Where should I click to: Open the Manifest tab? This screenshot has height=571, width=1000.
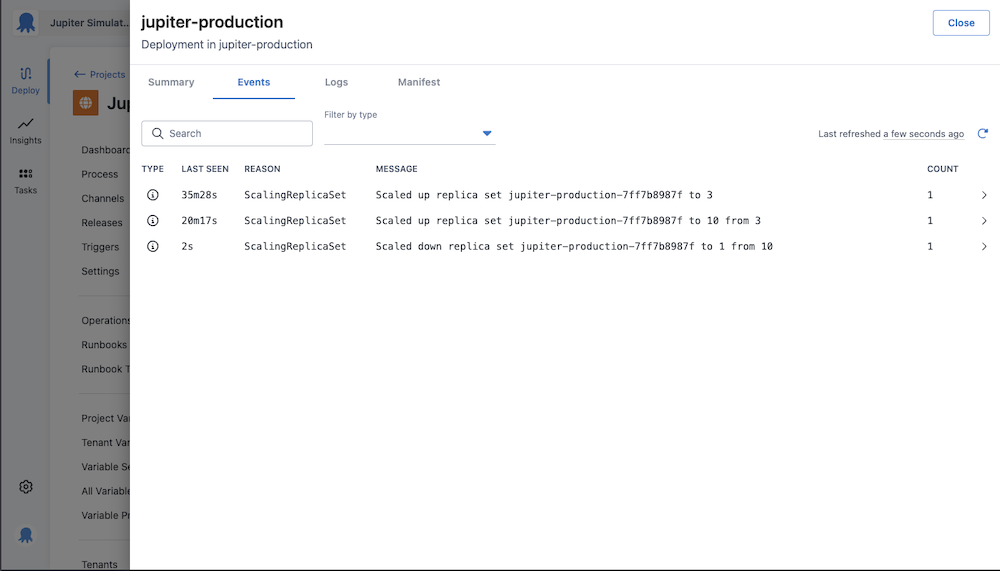click(x=419, y=82)
